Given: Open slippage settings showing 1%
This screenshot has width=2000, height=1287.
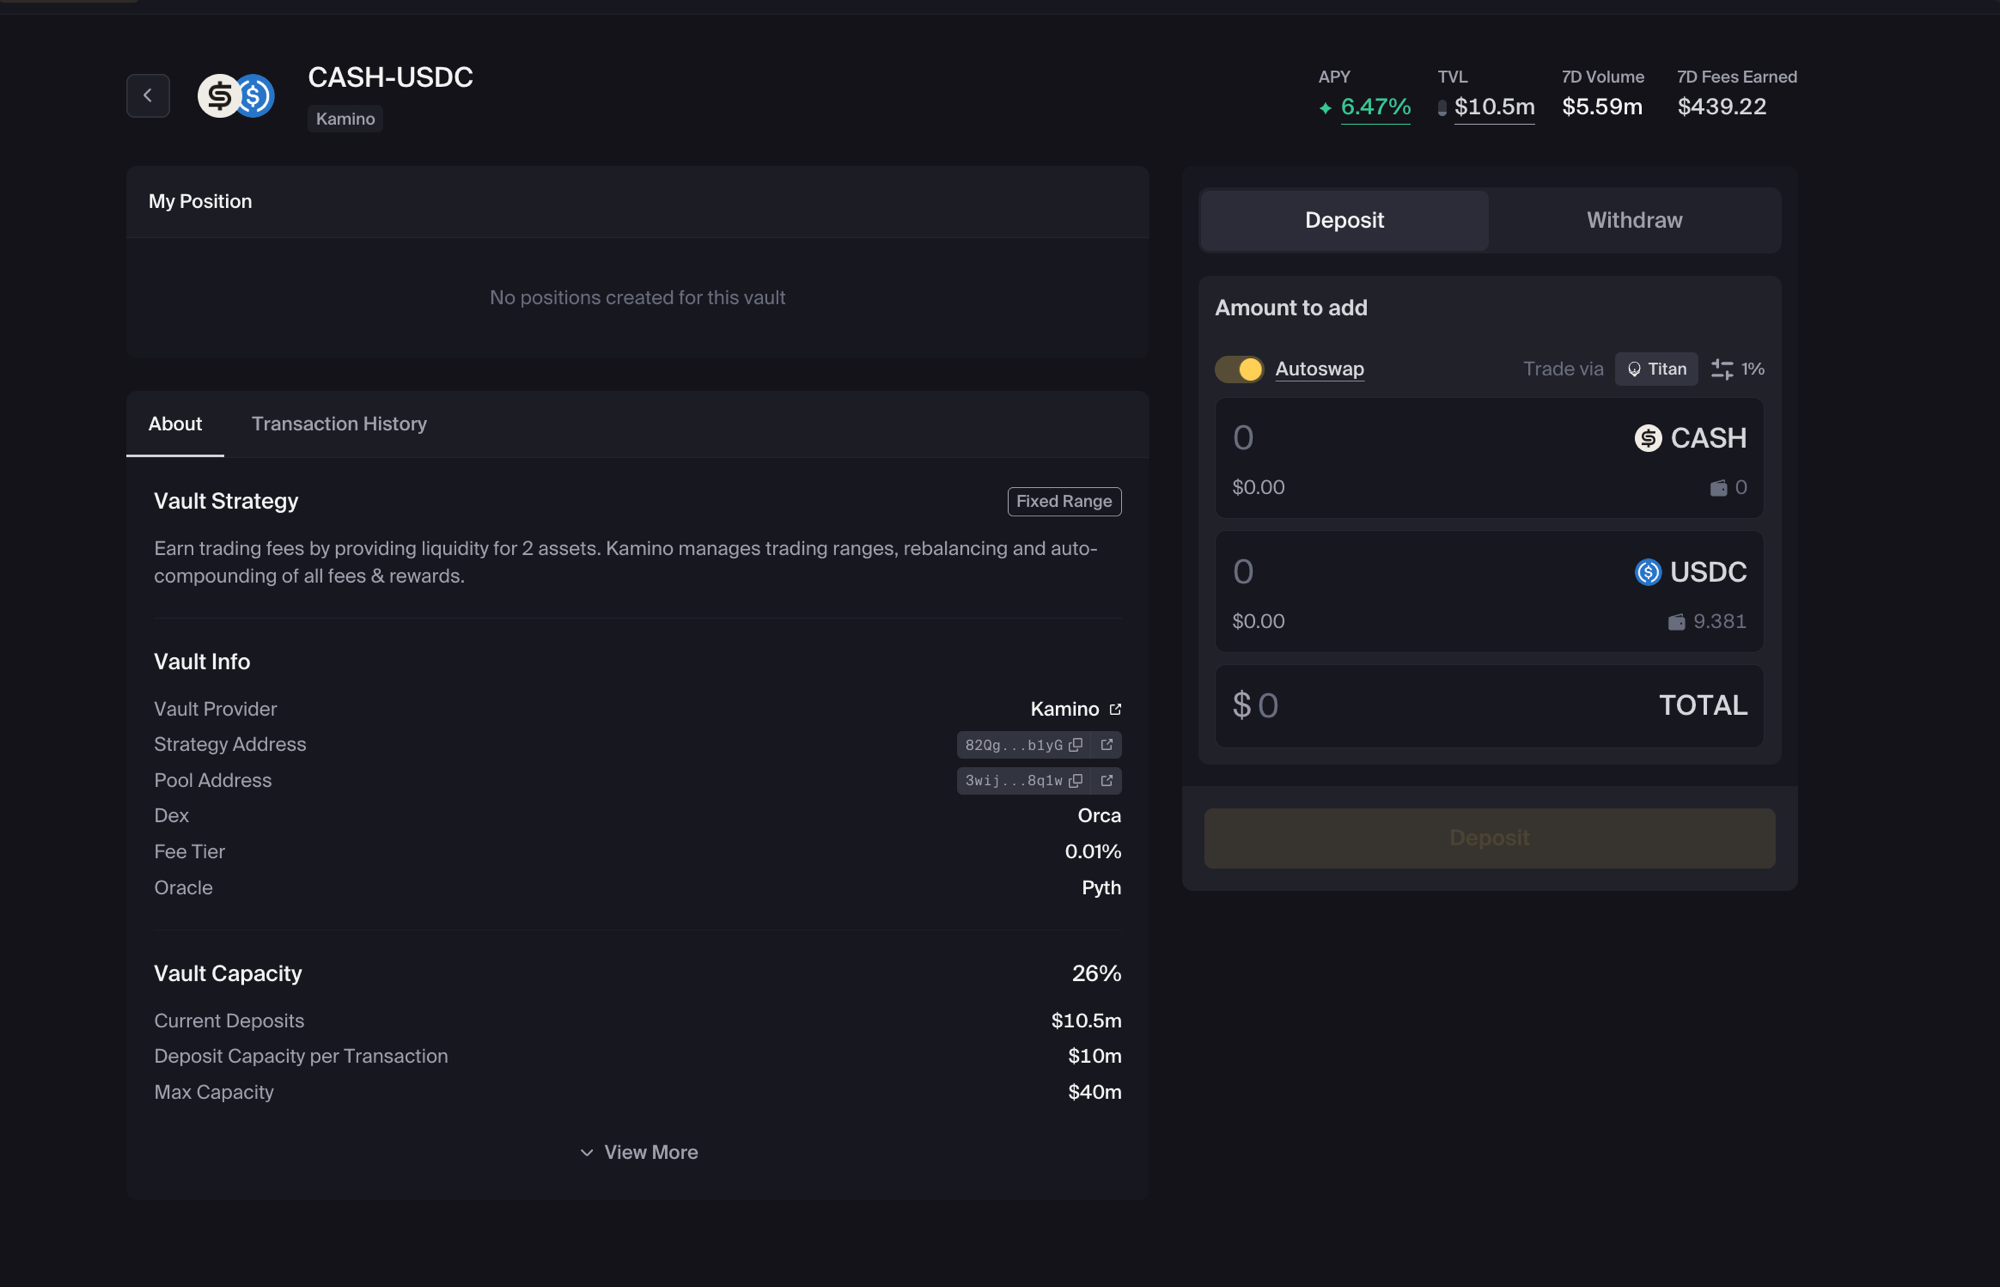Looking at the screenshot, I should [1738, 369].
